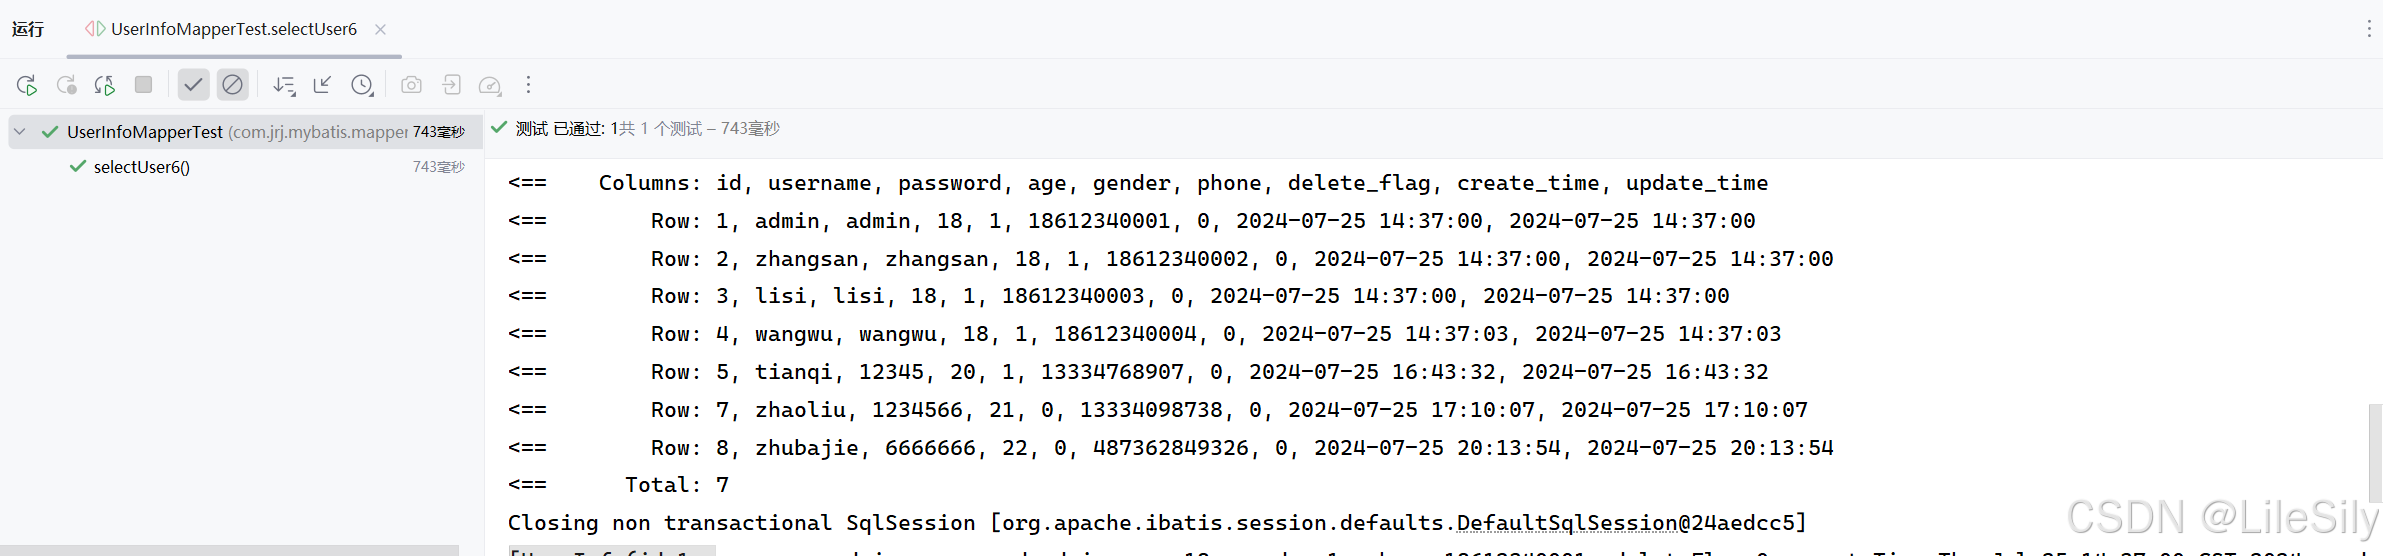Open the sort tests dropdown
Image resolution: width=2383 pixels, height=556 pixels.
(x=284, y=85)
